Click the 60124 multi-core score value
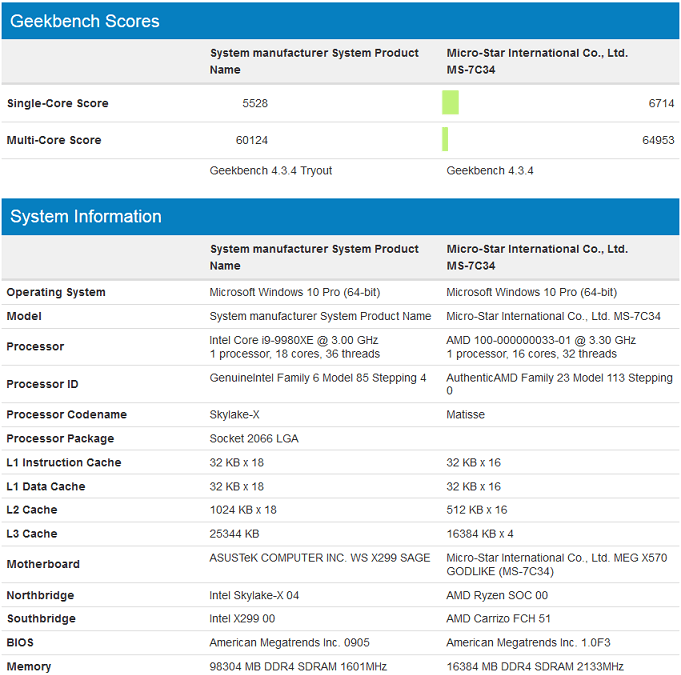 click(251, 141)
